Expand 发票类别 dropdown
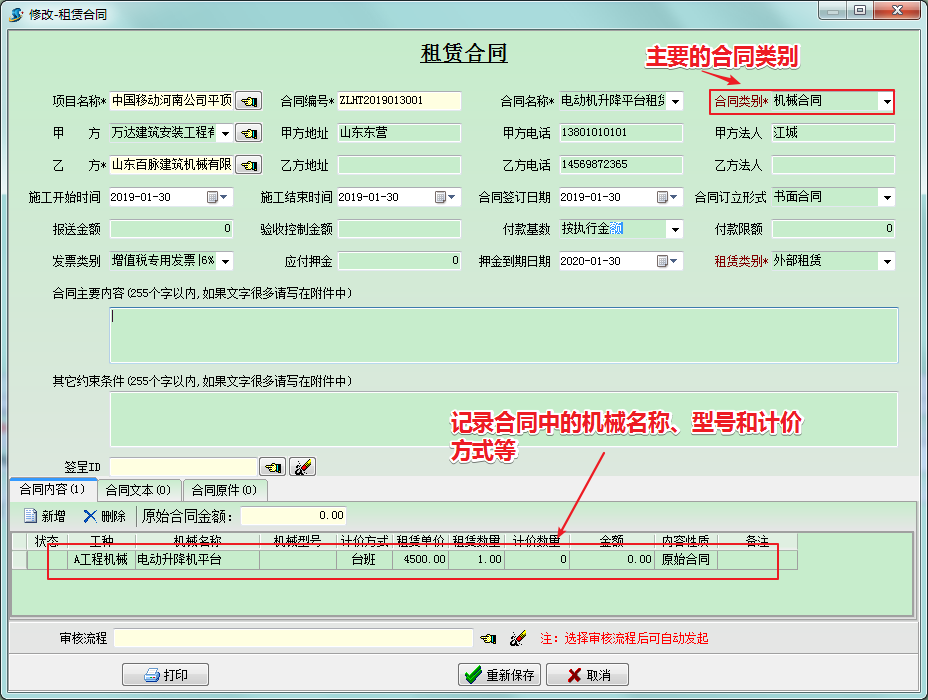Screen dimensions: 928x700 (x=225, y=261)
